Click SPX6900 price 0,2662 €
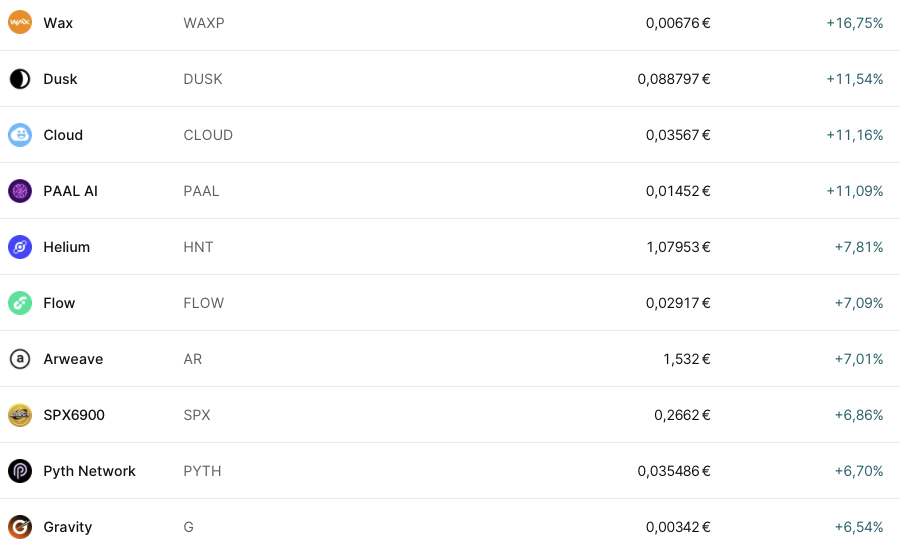 coord(682,415)
